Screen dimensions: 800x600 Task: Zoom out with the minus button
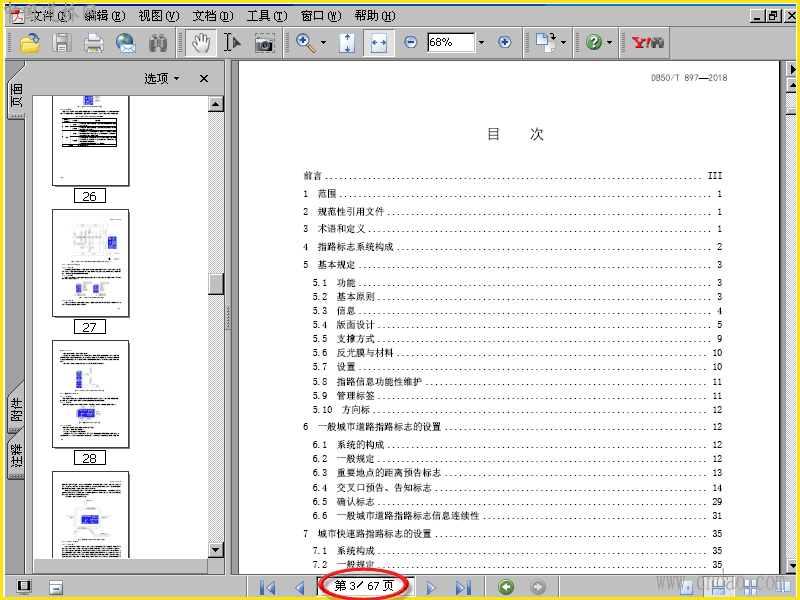pyautogui.click(x=410, y=42)
